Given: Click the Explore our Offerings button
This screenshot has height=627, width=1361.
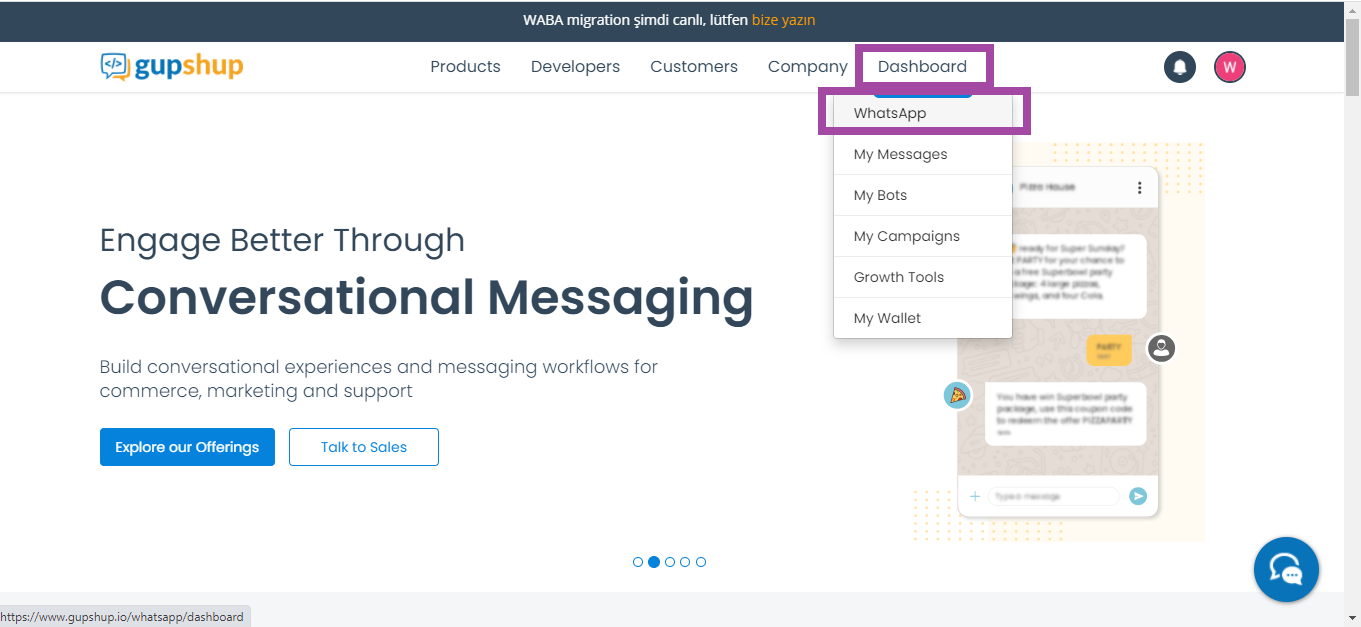Looking at the screenshot, I should point(187,447).
